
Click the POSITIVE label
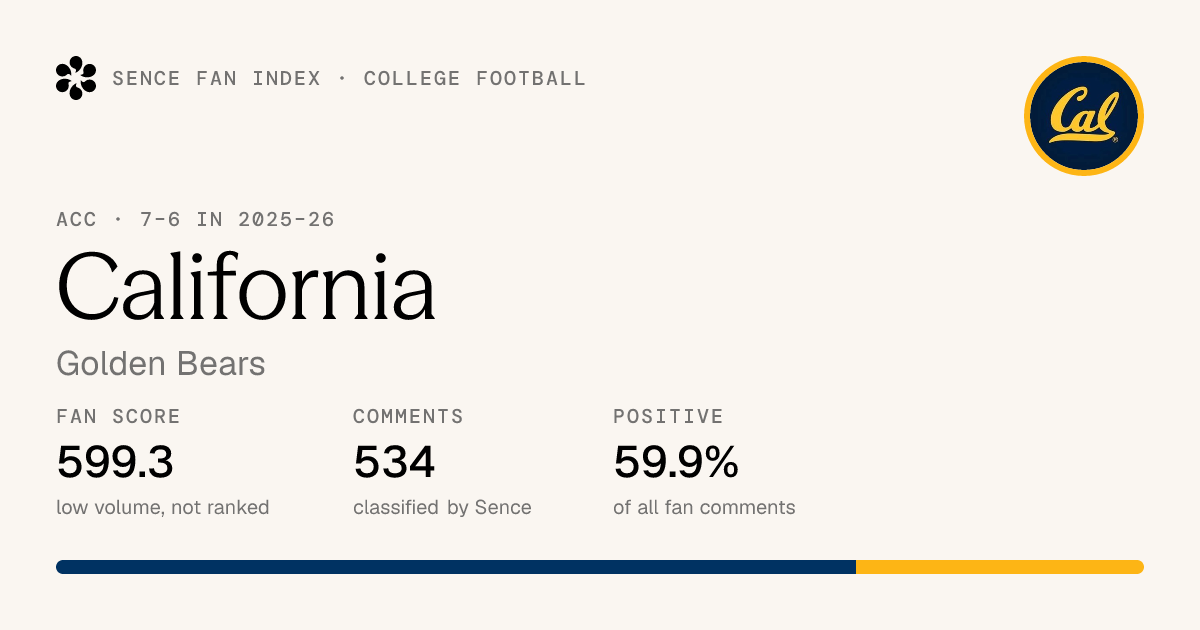(668, 416)
